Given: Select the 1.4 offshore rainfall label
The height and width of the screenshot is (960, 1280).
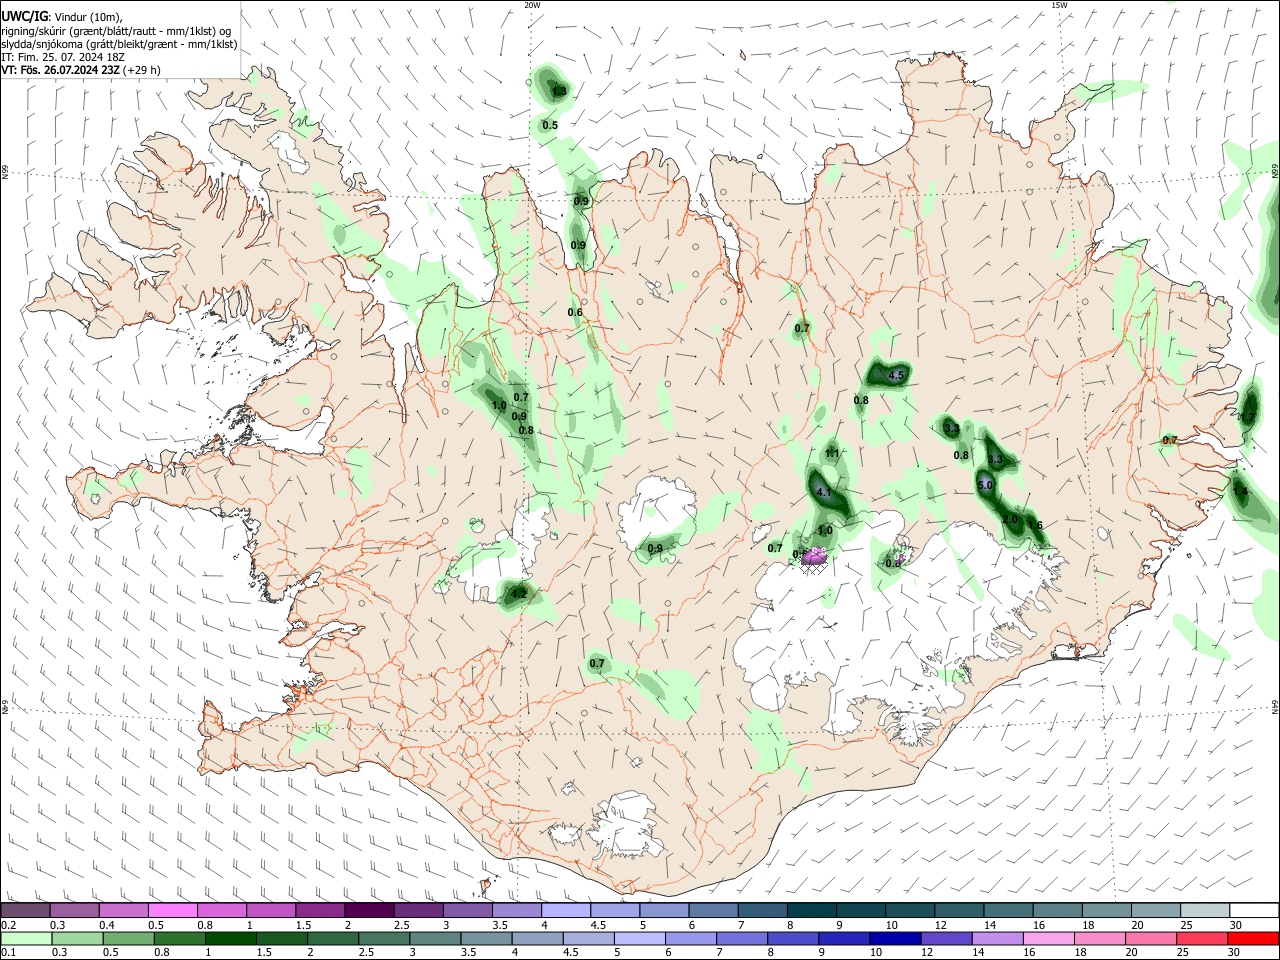Looking at the screenshot, I should (1241, 491).
